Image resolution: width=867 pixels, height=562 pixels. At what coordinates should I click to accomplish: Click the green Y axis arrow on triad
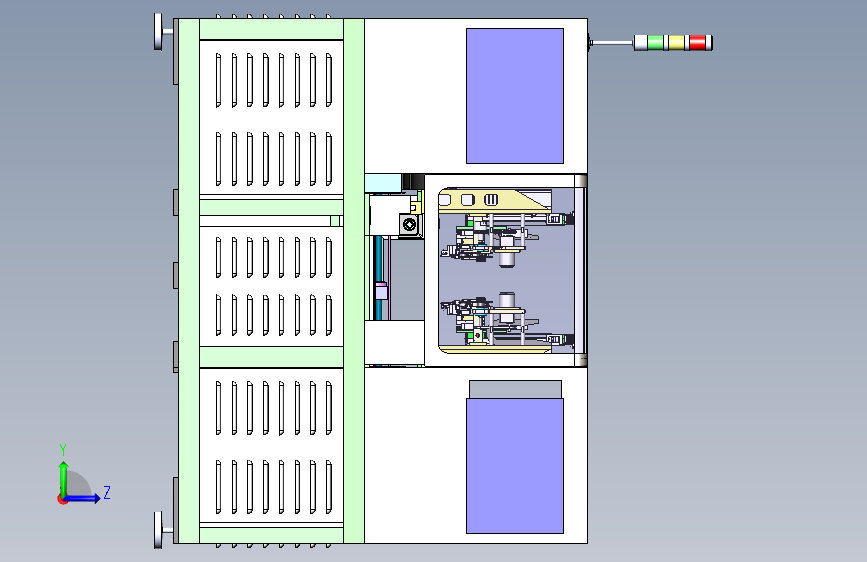coord(64,478)
